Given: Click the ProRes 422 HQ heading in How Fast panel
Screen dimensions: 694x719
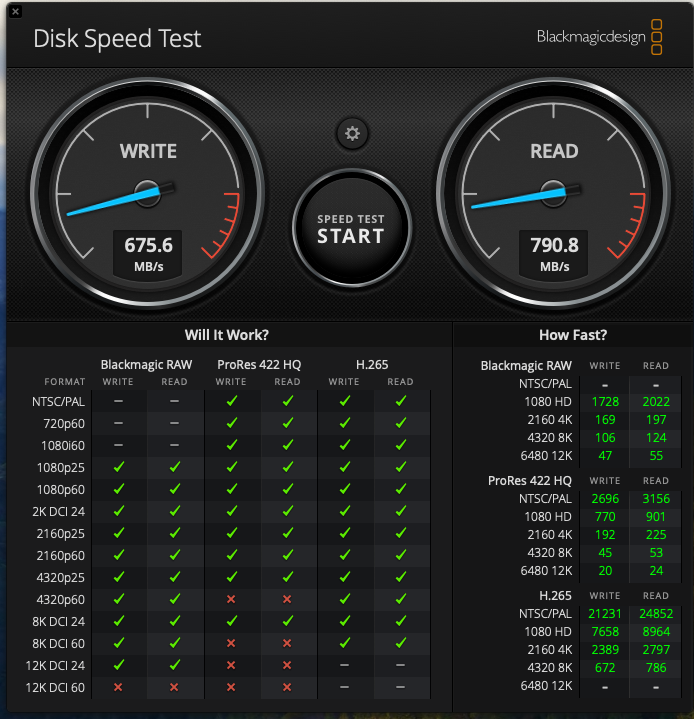Looking at the screenshot, I should pos(530,481).
